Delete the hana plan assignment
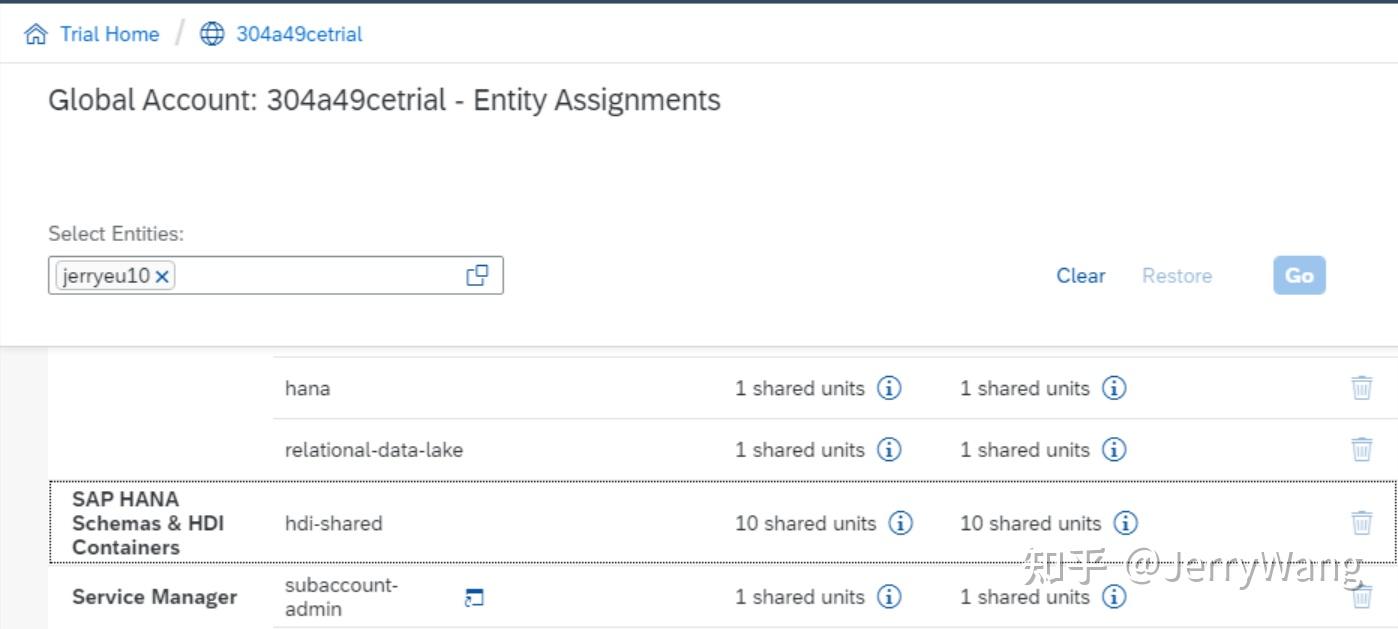This screenshot has width=1398, height=629. click(x=1361, y=388)
